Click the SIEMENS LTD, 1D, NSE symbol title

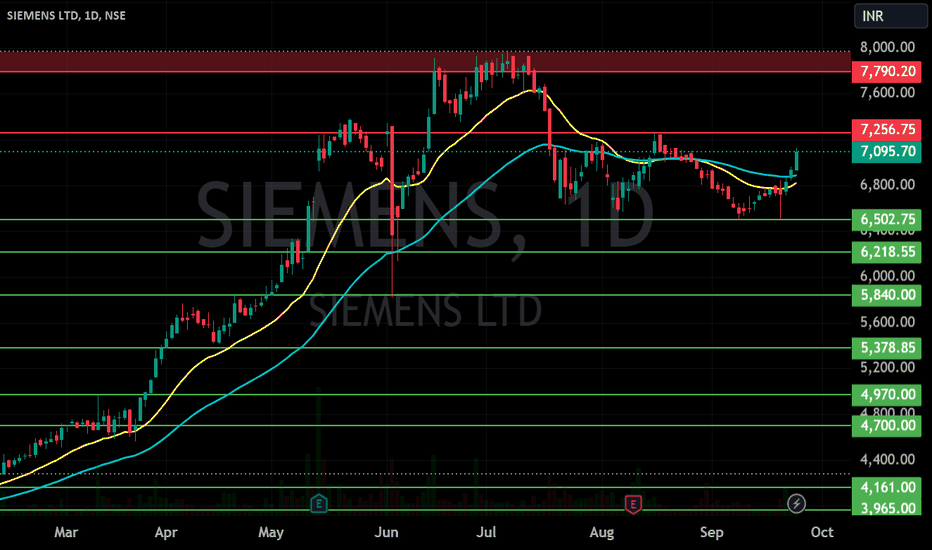66,15
